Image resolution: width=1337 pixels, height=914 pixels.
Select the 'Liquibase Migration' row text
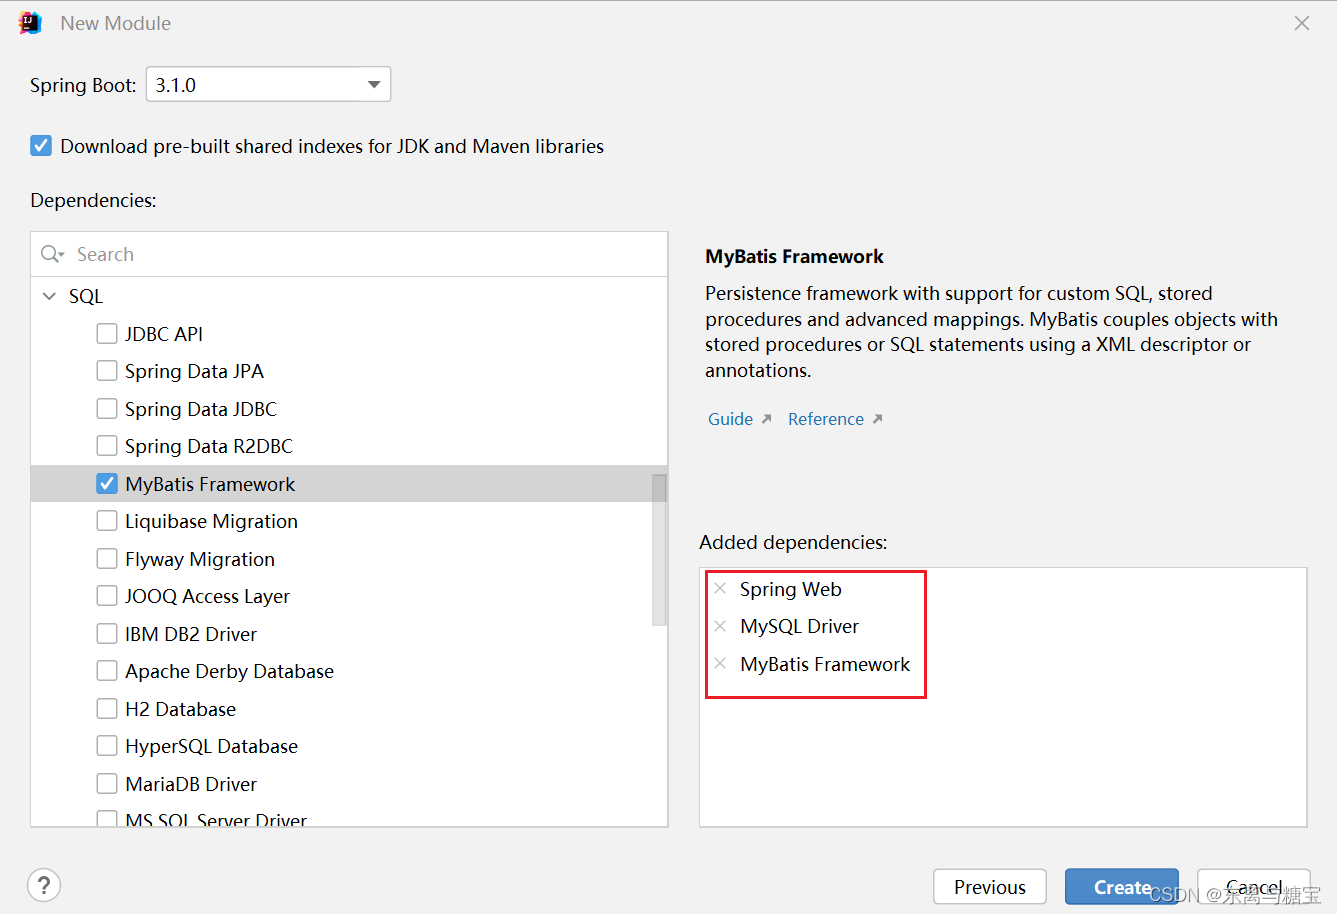[x=211, y=521]
